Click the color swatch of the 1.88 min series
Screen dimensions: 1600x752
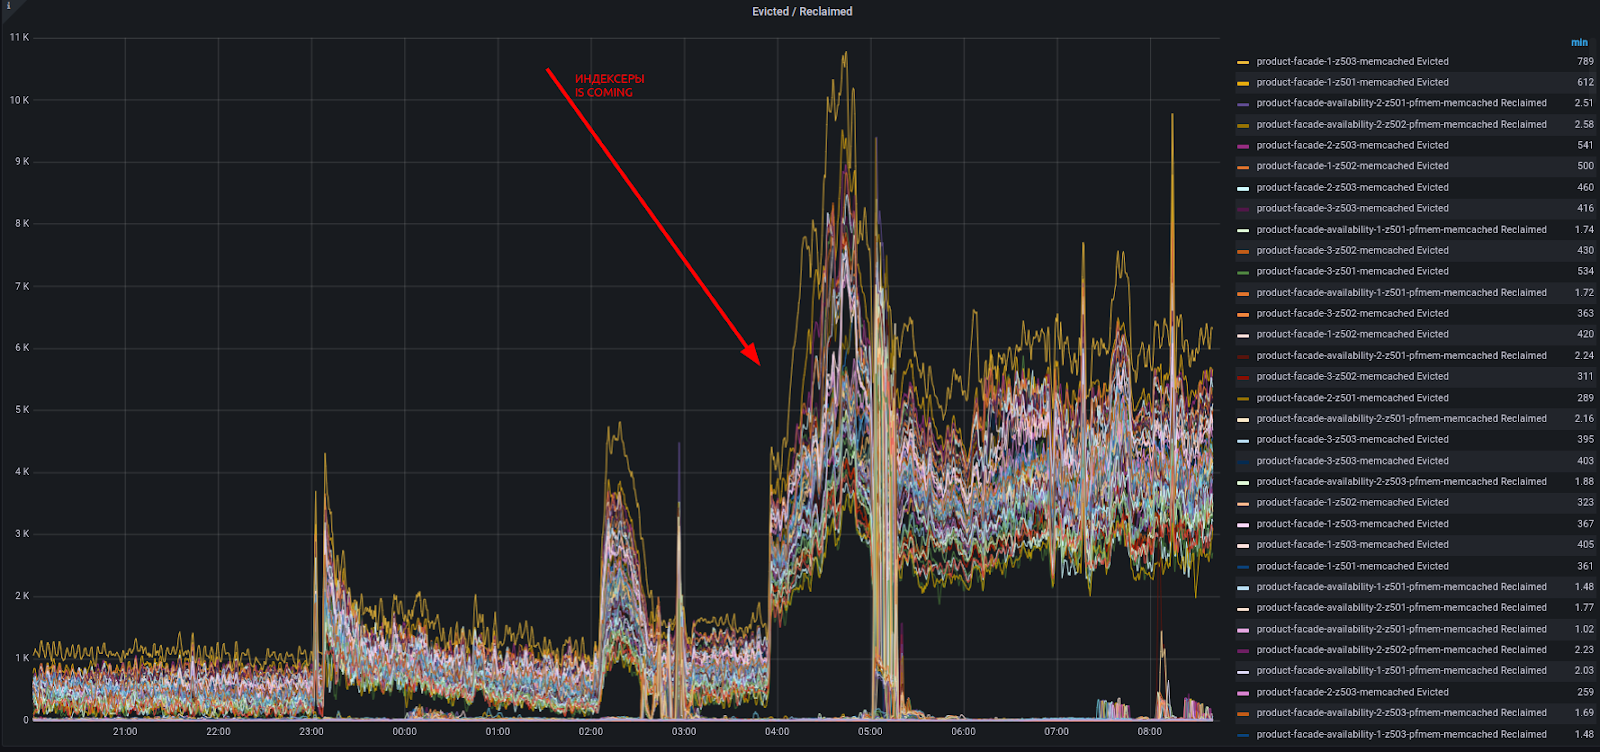click(x=1243, y=482)
